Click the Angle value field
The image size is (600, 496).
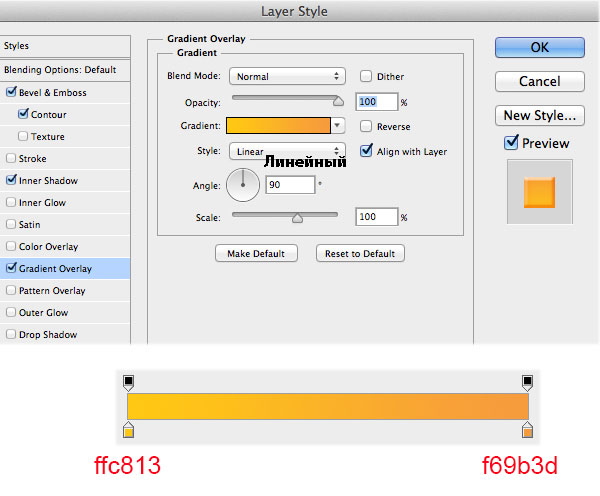click(290, 185)
